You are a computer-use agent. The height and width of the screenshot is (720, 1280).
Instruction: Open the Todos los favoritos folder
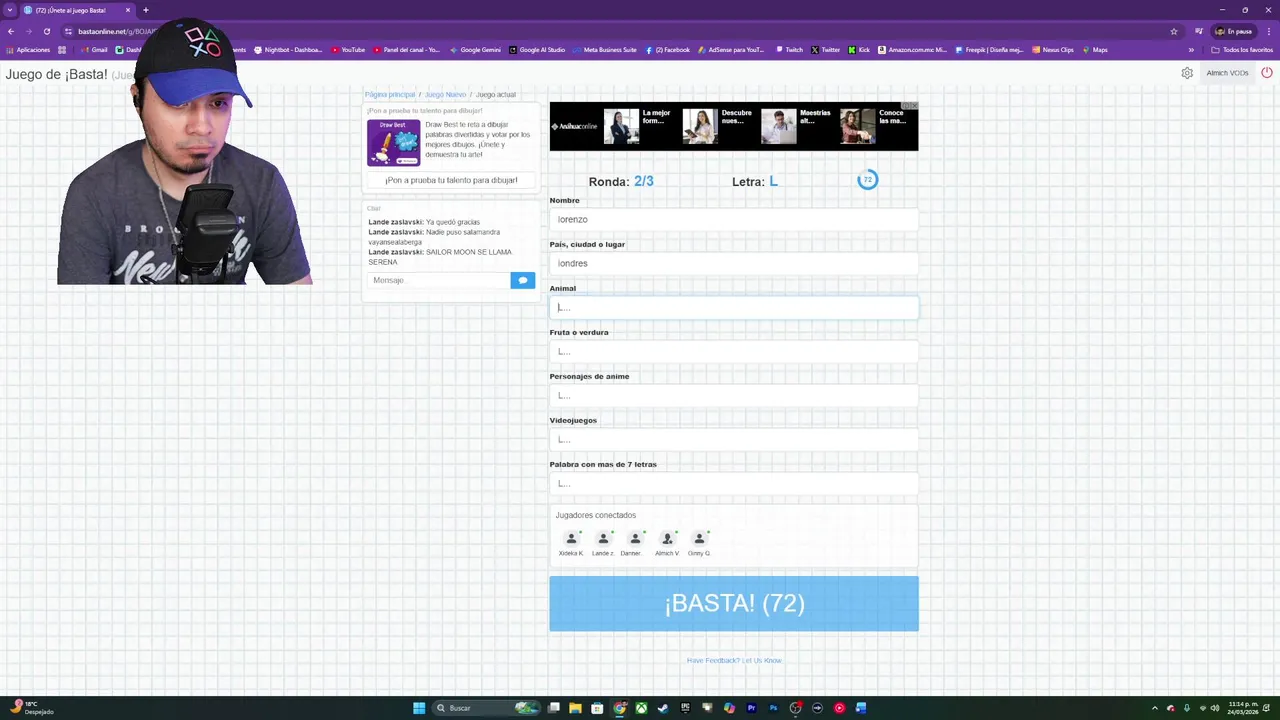pos(1242,50)
